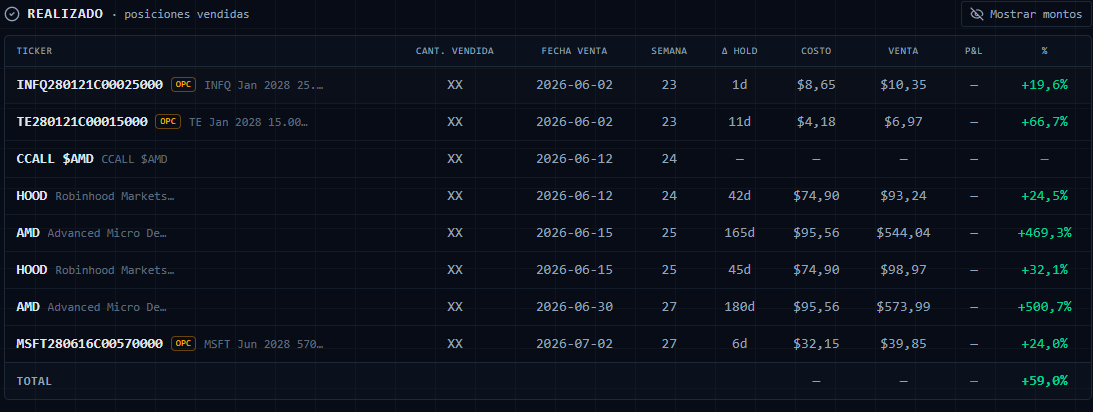1093x412 pixels.
Task: Click the +24,5% percentage value
Action: tap(1044, 196)
